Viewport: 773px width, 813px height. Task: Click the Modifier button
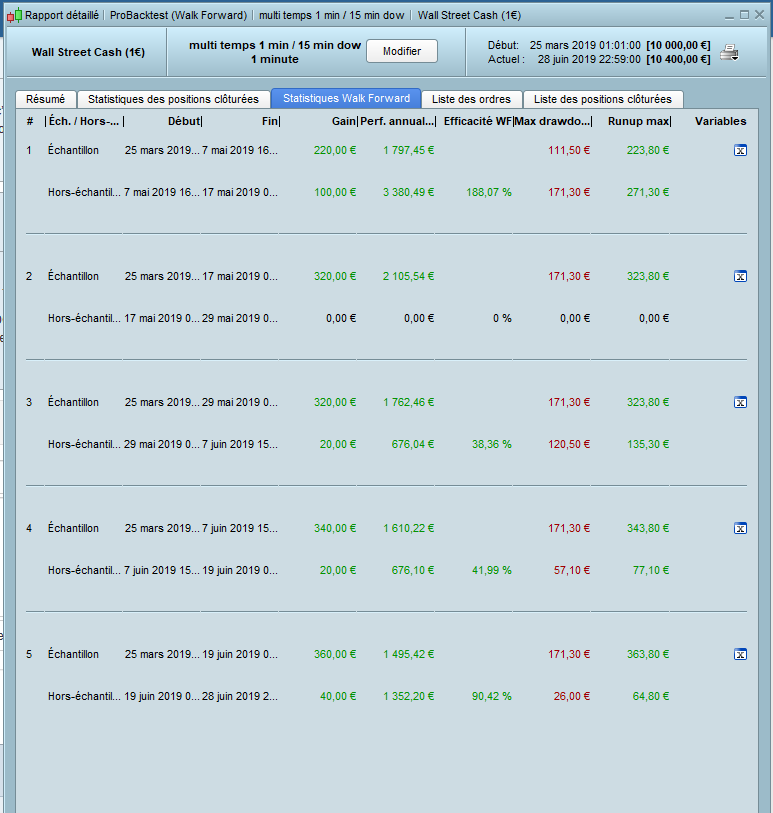coord(402,51)
